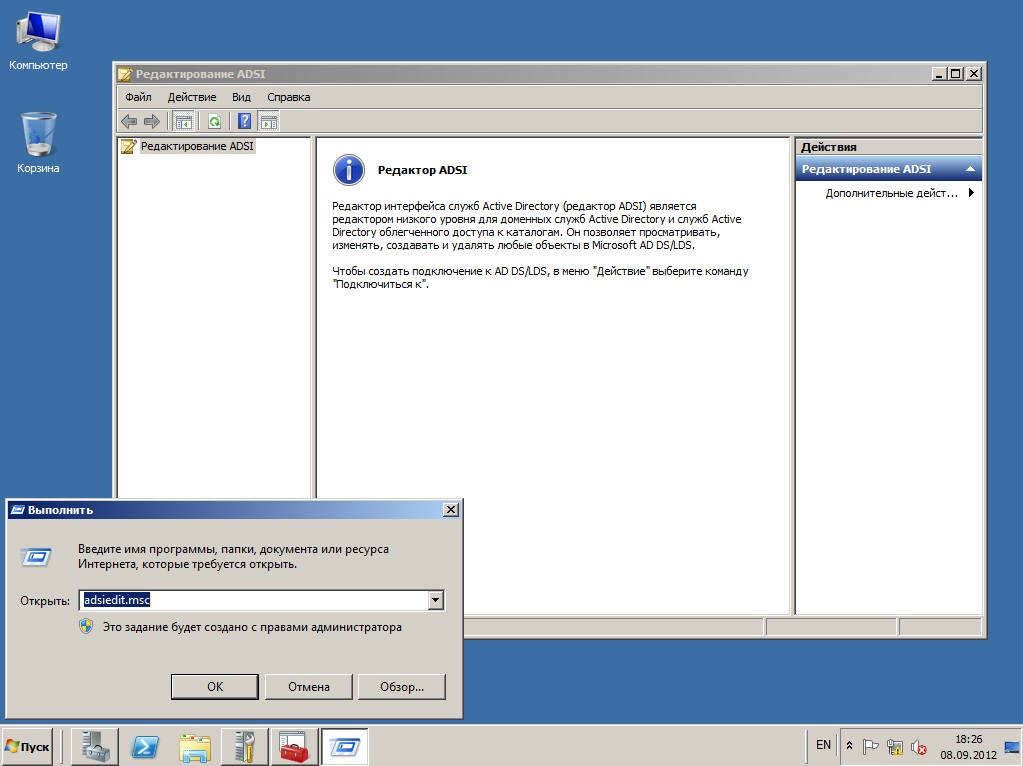Screen dimensions: 1023x766
Task: Launch PowerShell from the taskbar
Action: 144,746
